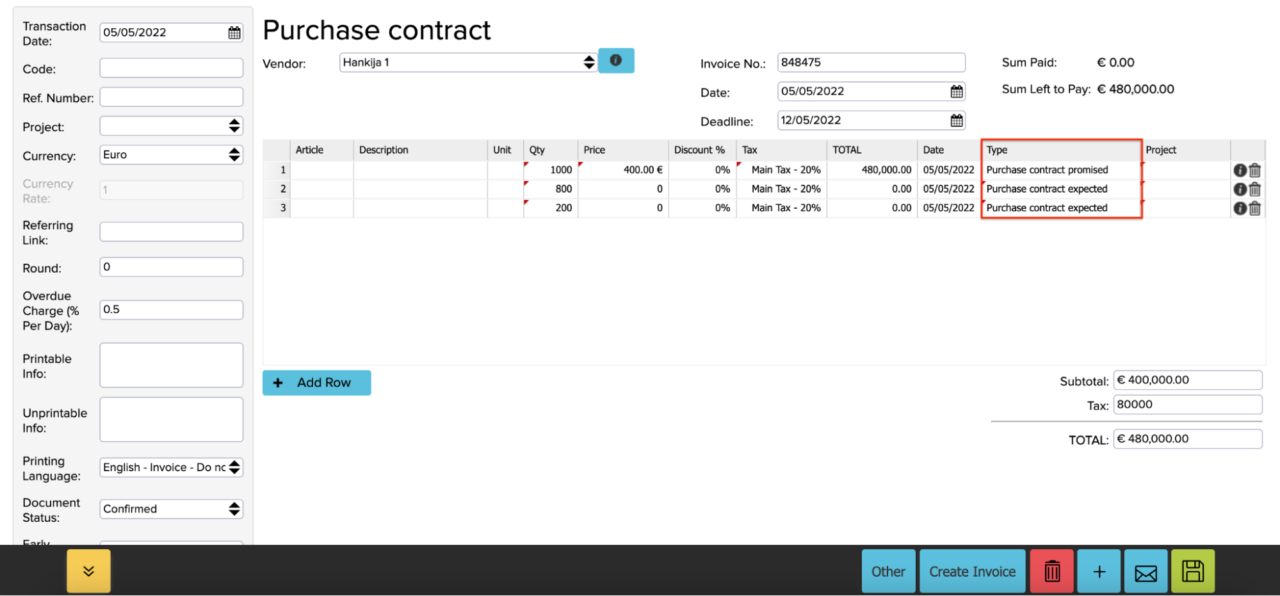
Task: Collapse panel with yellow double-chevron button
Action: pos(89,571)
